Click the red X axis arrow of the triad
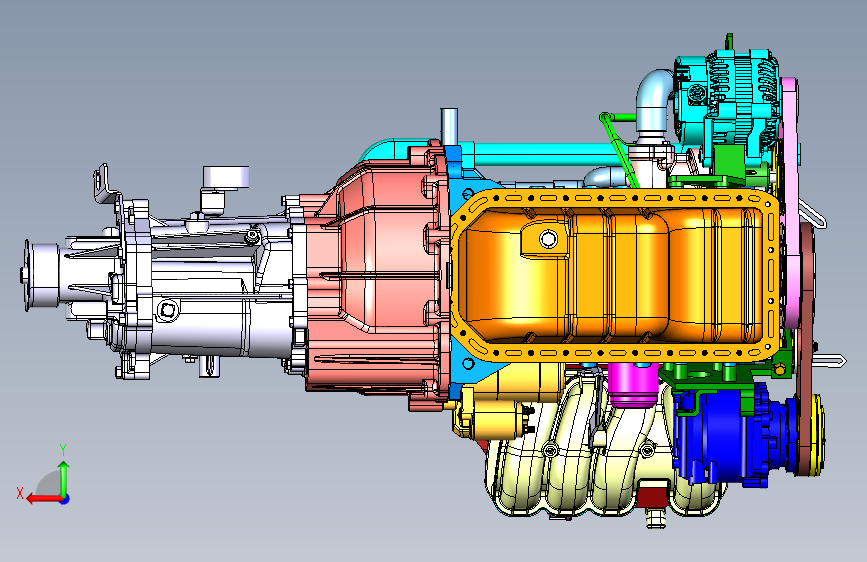 [44, 499]
